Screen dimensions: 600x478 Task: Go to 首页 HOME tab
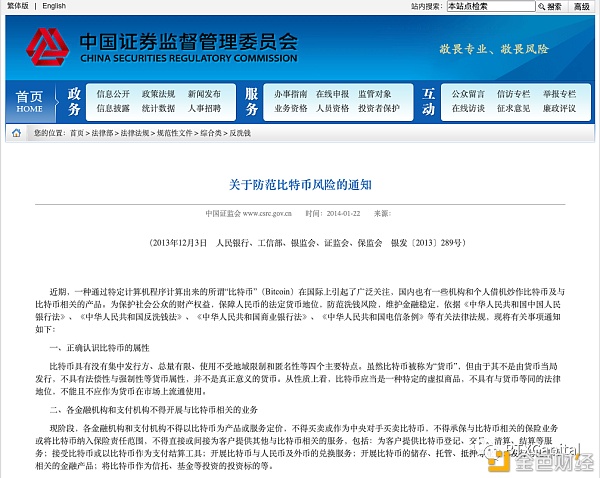click(29, 101)
